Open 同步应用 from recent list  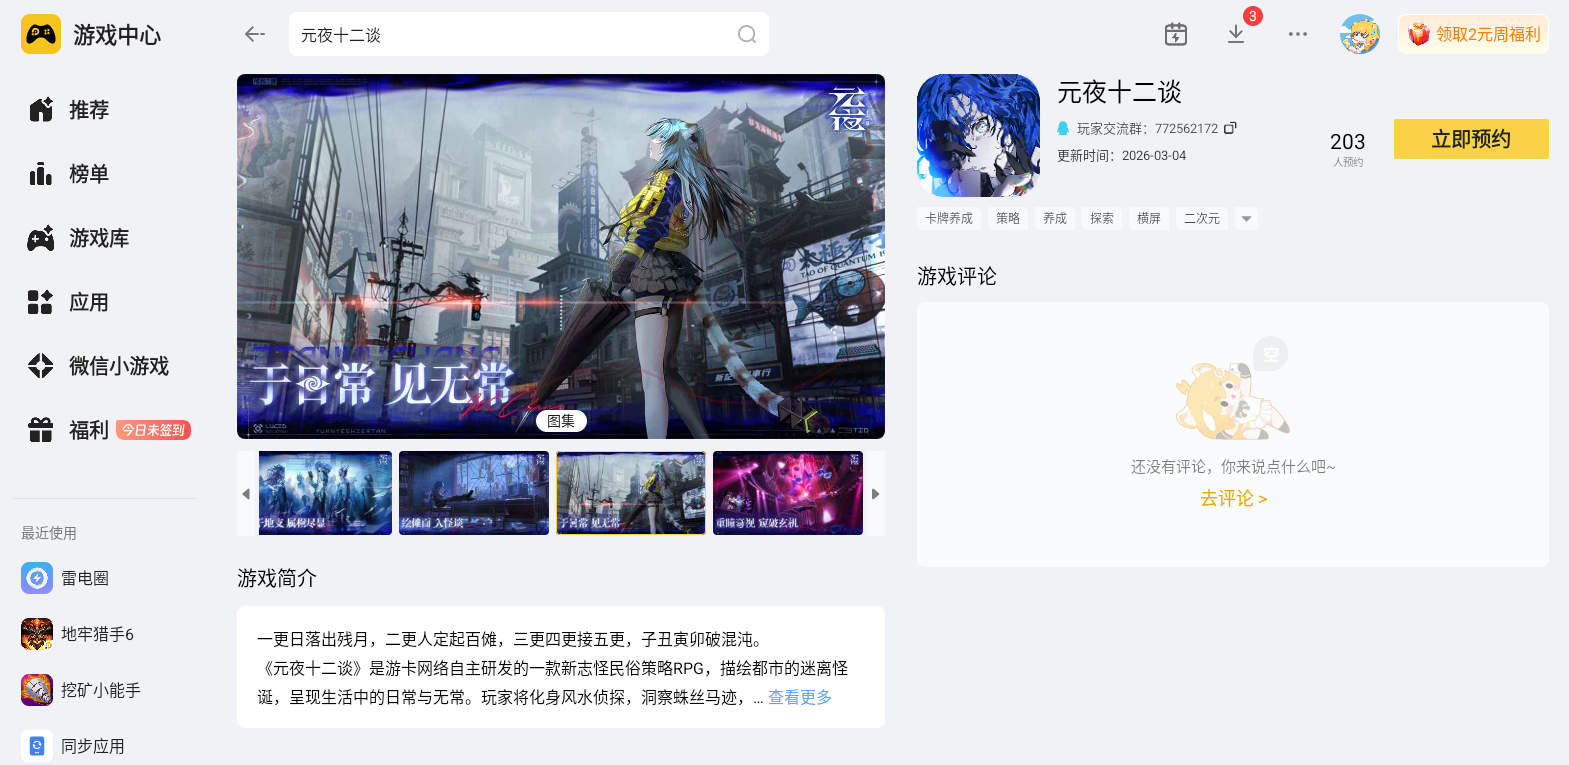(73, 746)
